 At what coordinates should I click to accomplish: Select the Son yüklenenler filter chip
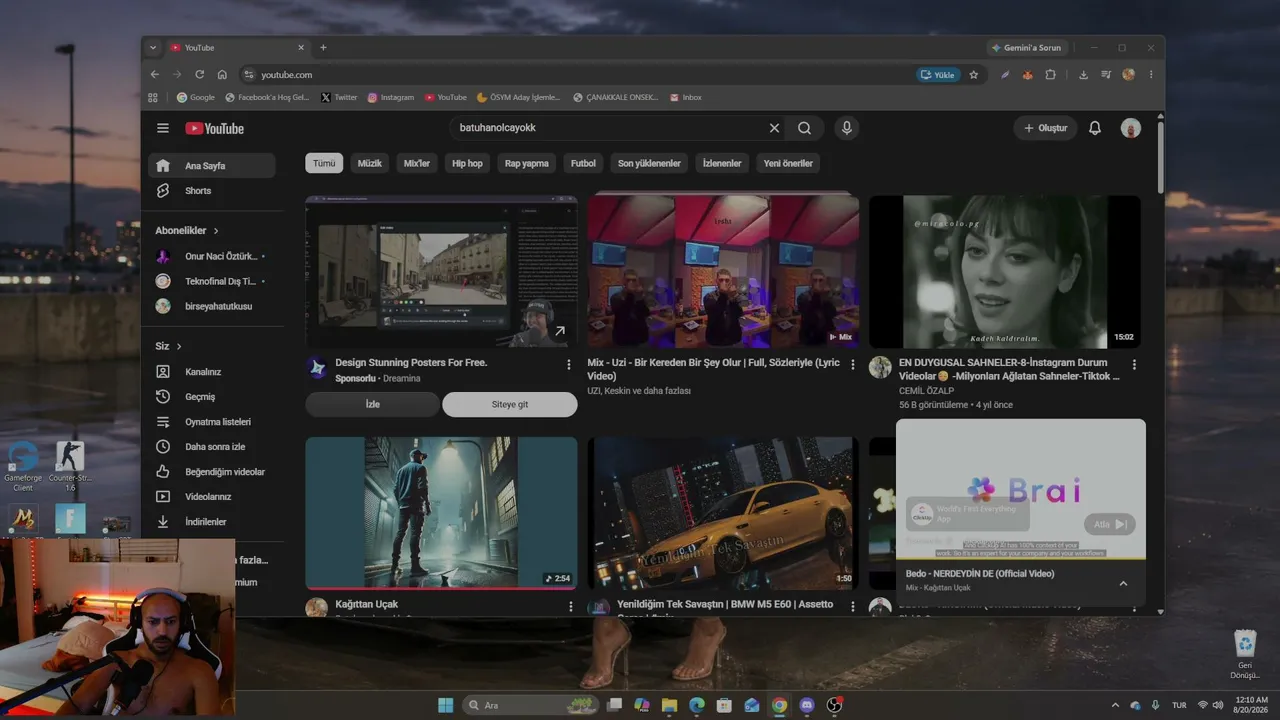point(649,163)
